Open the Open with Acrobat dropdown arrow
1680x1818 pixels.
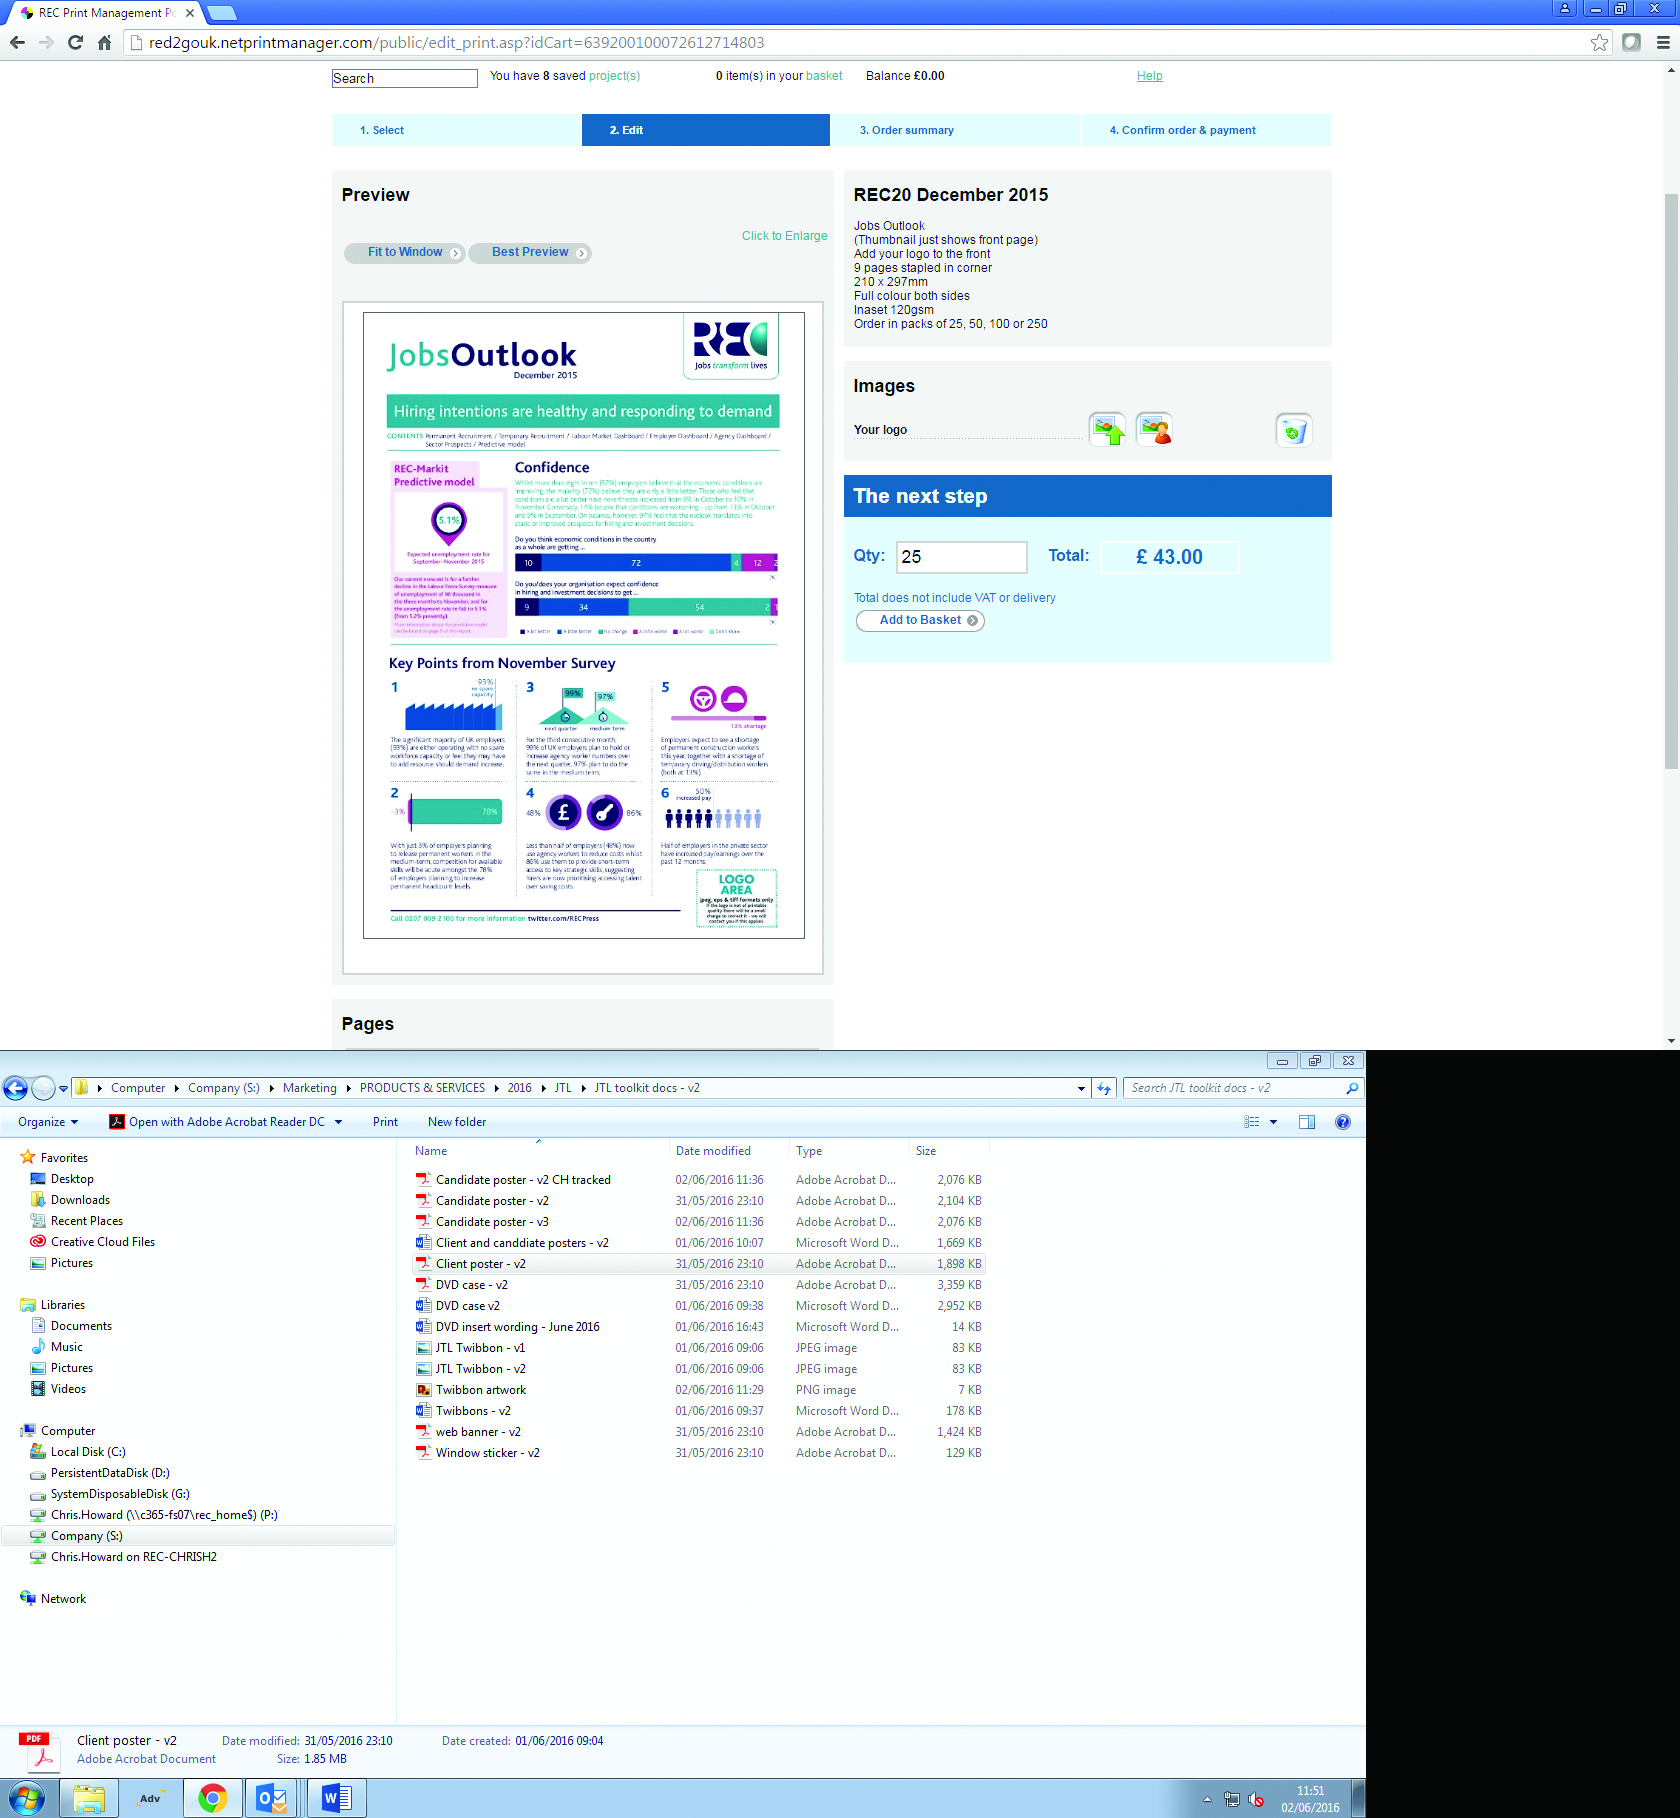(x=338, y=1122)
